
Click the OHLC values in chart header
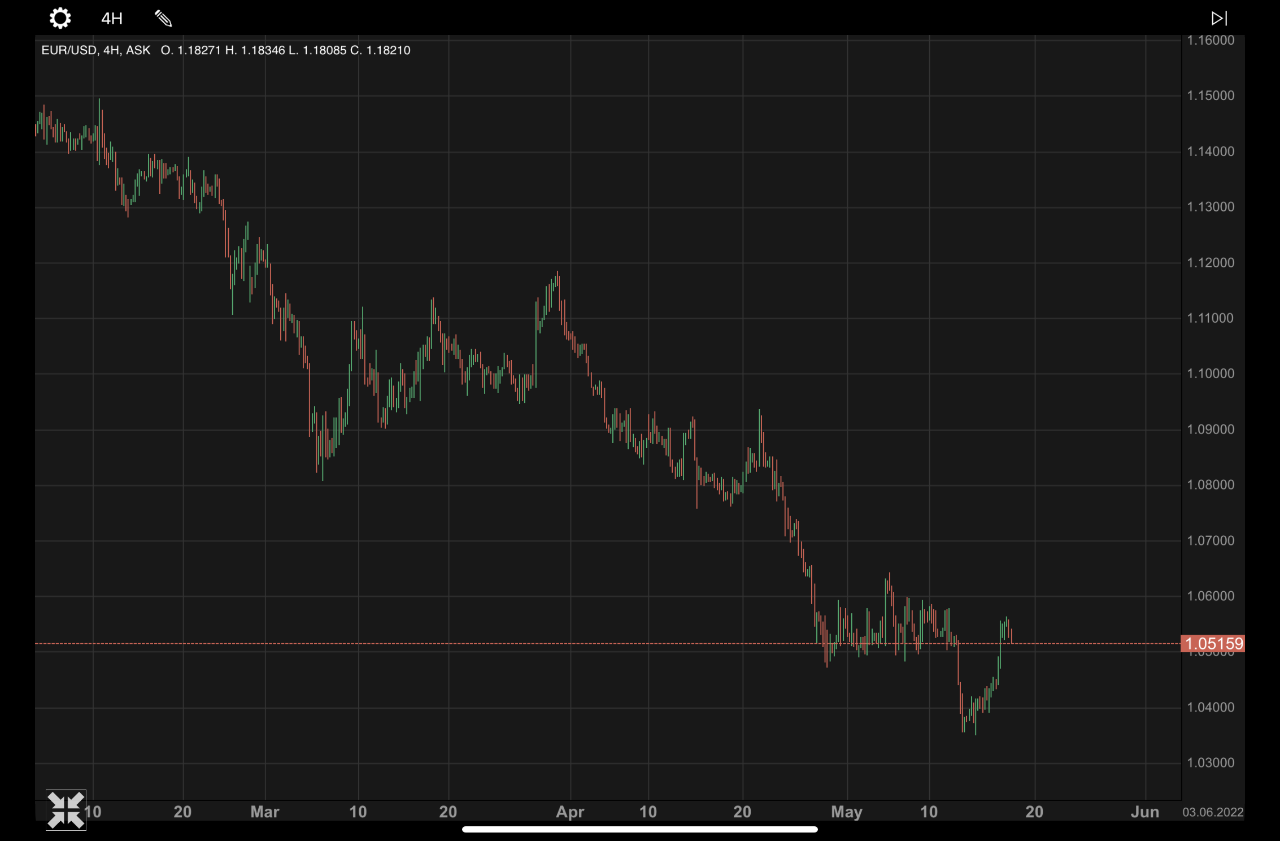(x=286, y=50)
